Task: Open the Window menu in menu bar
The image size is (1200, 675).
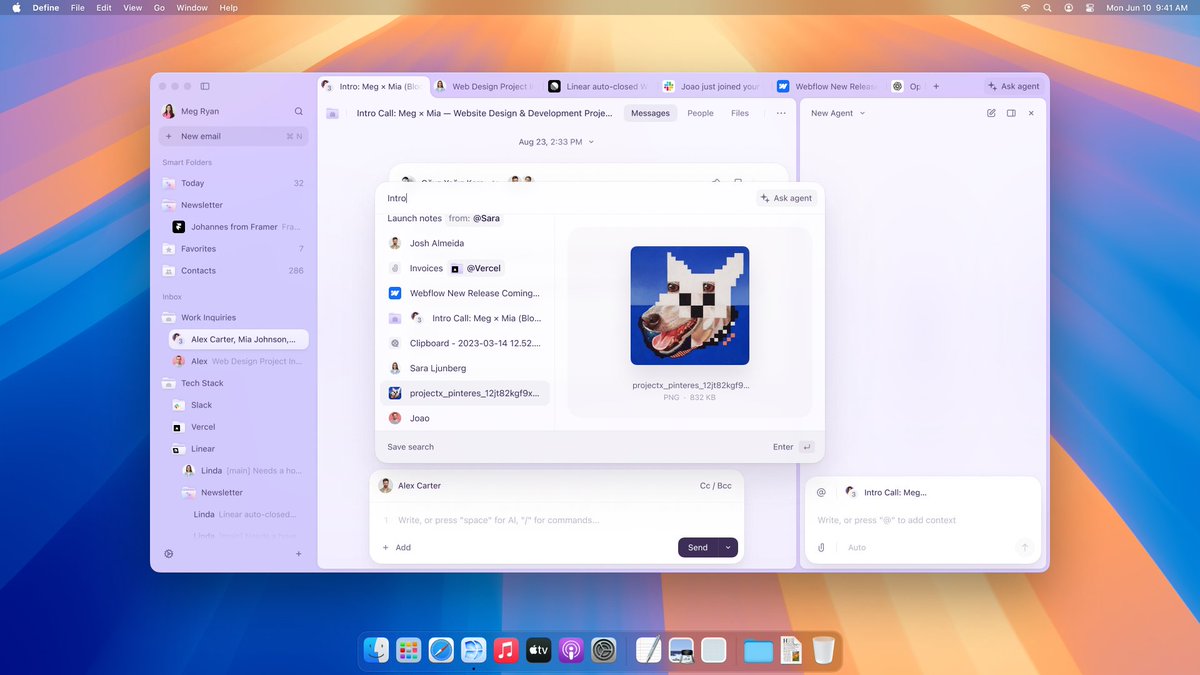Action: [x=192, y=7]
